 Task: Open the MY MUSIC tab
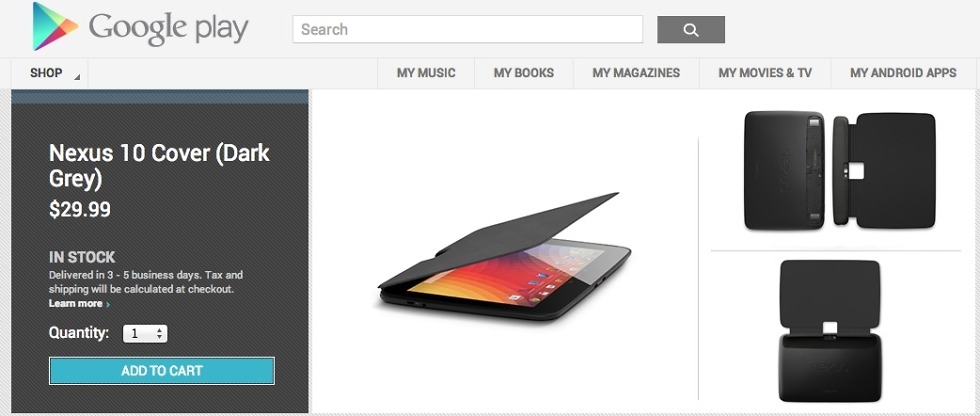point(426,73)
